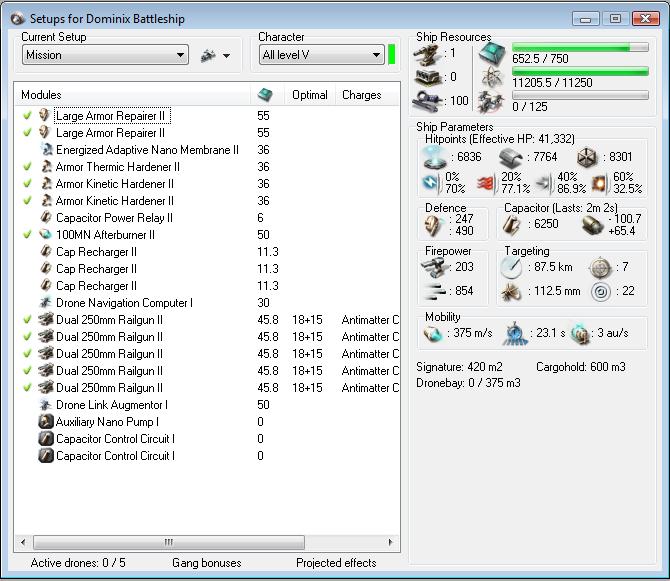Image resolution: width=670 pixels, height=581 pixels.
Task: Toggle the third Dual 250mm Railgun II checkmark
Action: pyautogui.click(x=28, y=354)
